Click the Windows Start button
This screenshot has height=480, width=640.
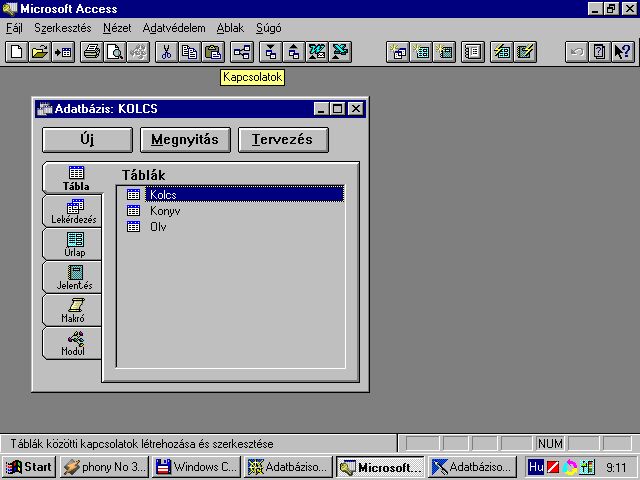tap(29, 467)
